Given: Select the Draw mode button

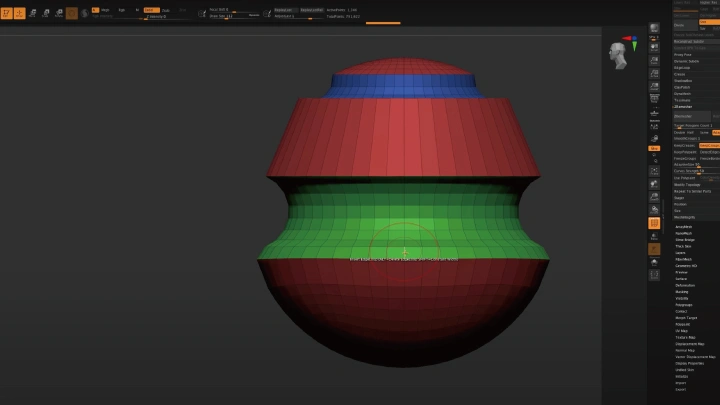Looking at the screenshot, I should tap(19, 13).
